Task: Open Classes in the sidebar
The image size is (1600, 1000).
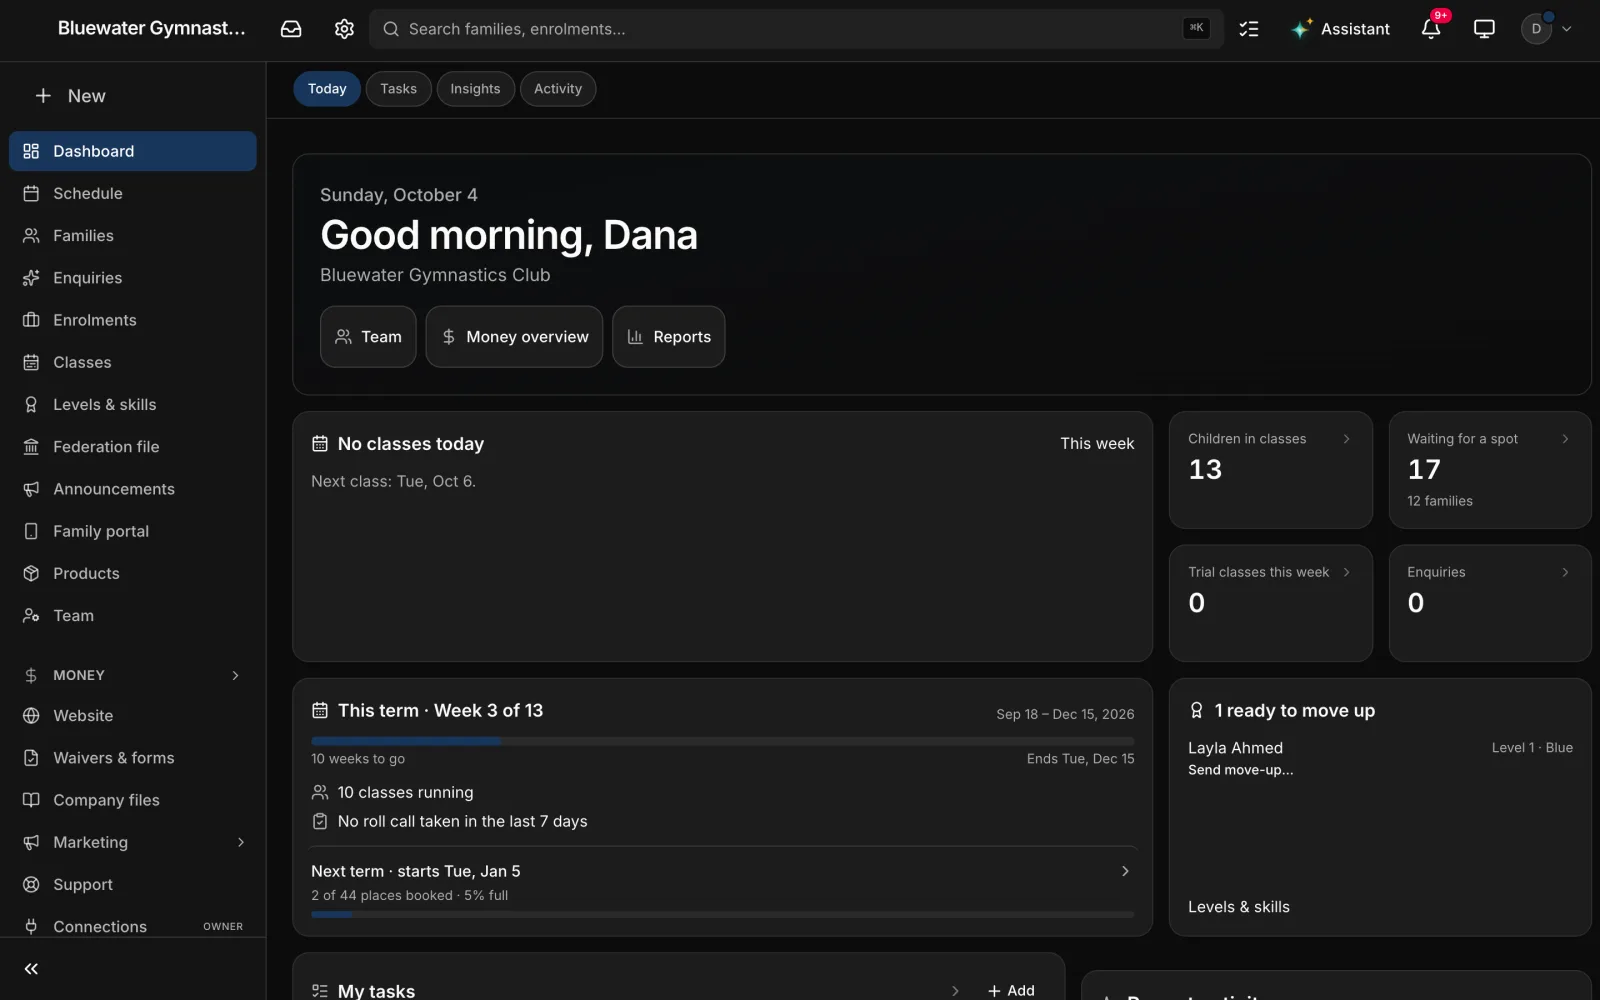Action: (x=133, y=362)
